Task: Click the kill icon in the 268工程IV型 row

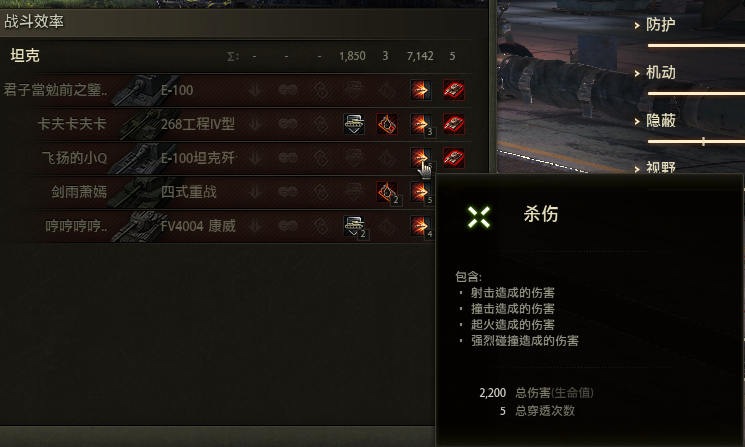Action: click(x=454, y=124)
